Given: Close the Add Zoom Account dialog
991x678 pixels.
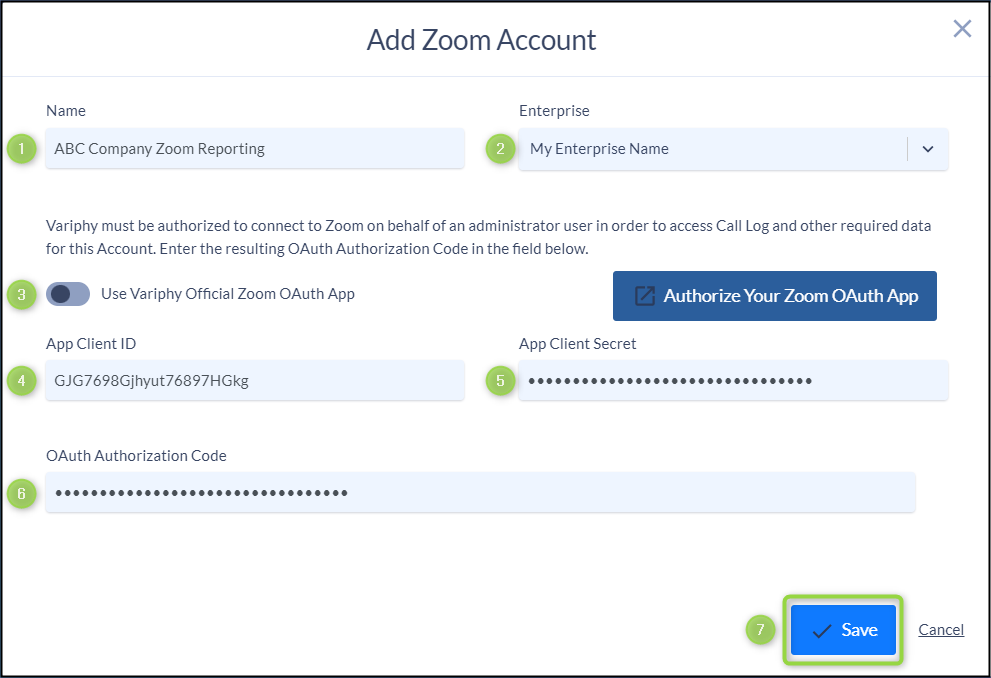Looking at the screenshot, I should coord(962,28).
